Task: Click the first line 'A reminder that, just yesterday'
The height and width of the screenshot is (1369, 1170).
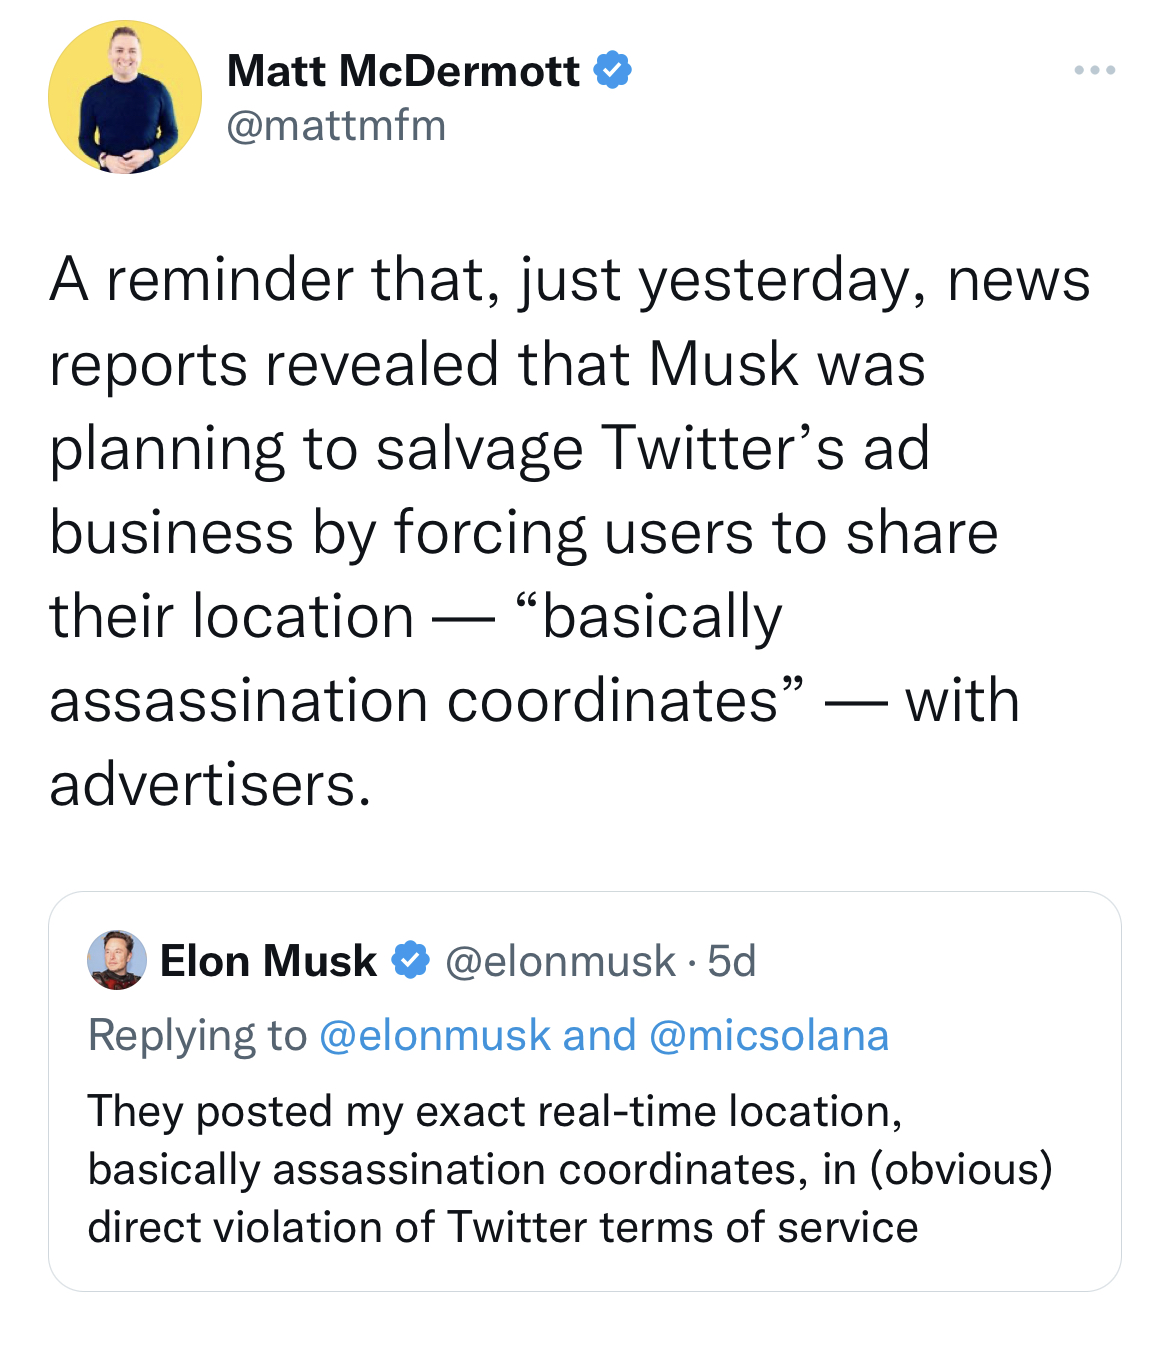Action: 569,279
